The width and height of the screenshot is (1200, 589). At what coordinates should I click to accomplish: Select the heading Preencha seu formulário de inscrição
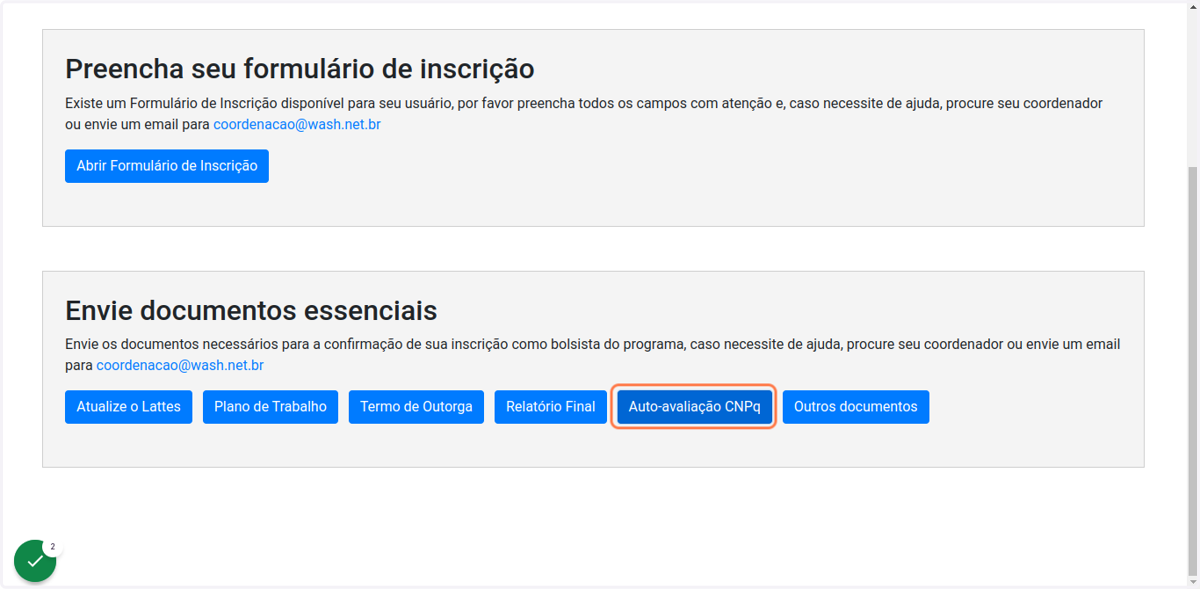coord(300,69)
